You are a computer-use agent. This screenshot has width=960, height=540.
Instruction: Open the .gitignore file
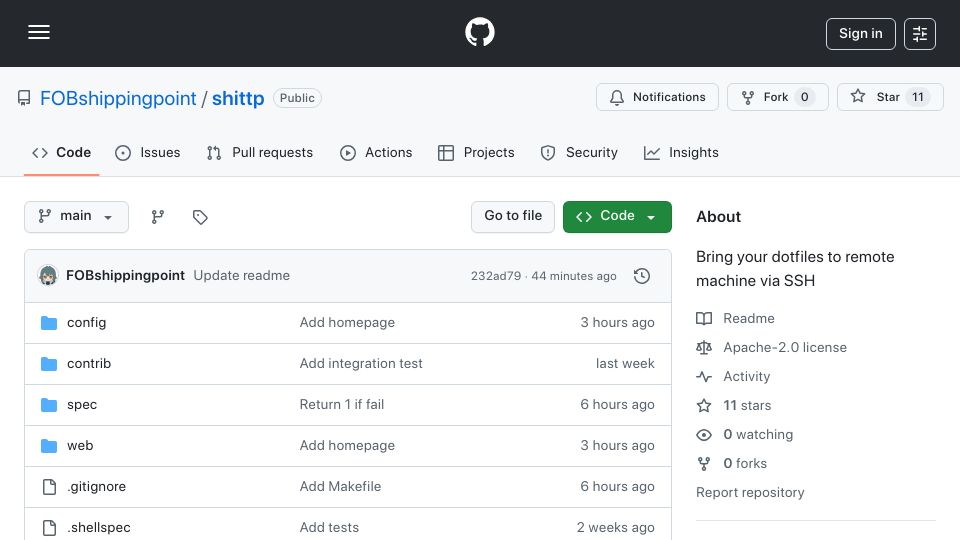pyautogui.click(x=97, y=487)
